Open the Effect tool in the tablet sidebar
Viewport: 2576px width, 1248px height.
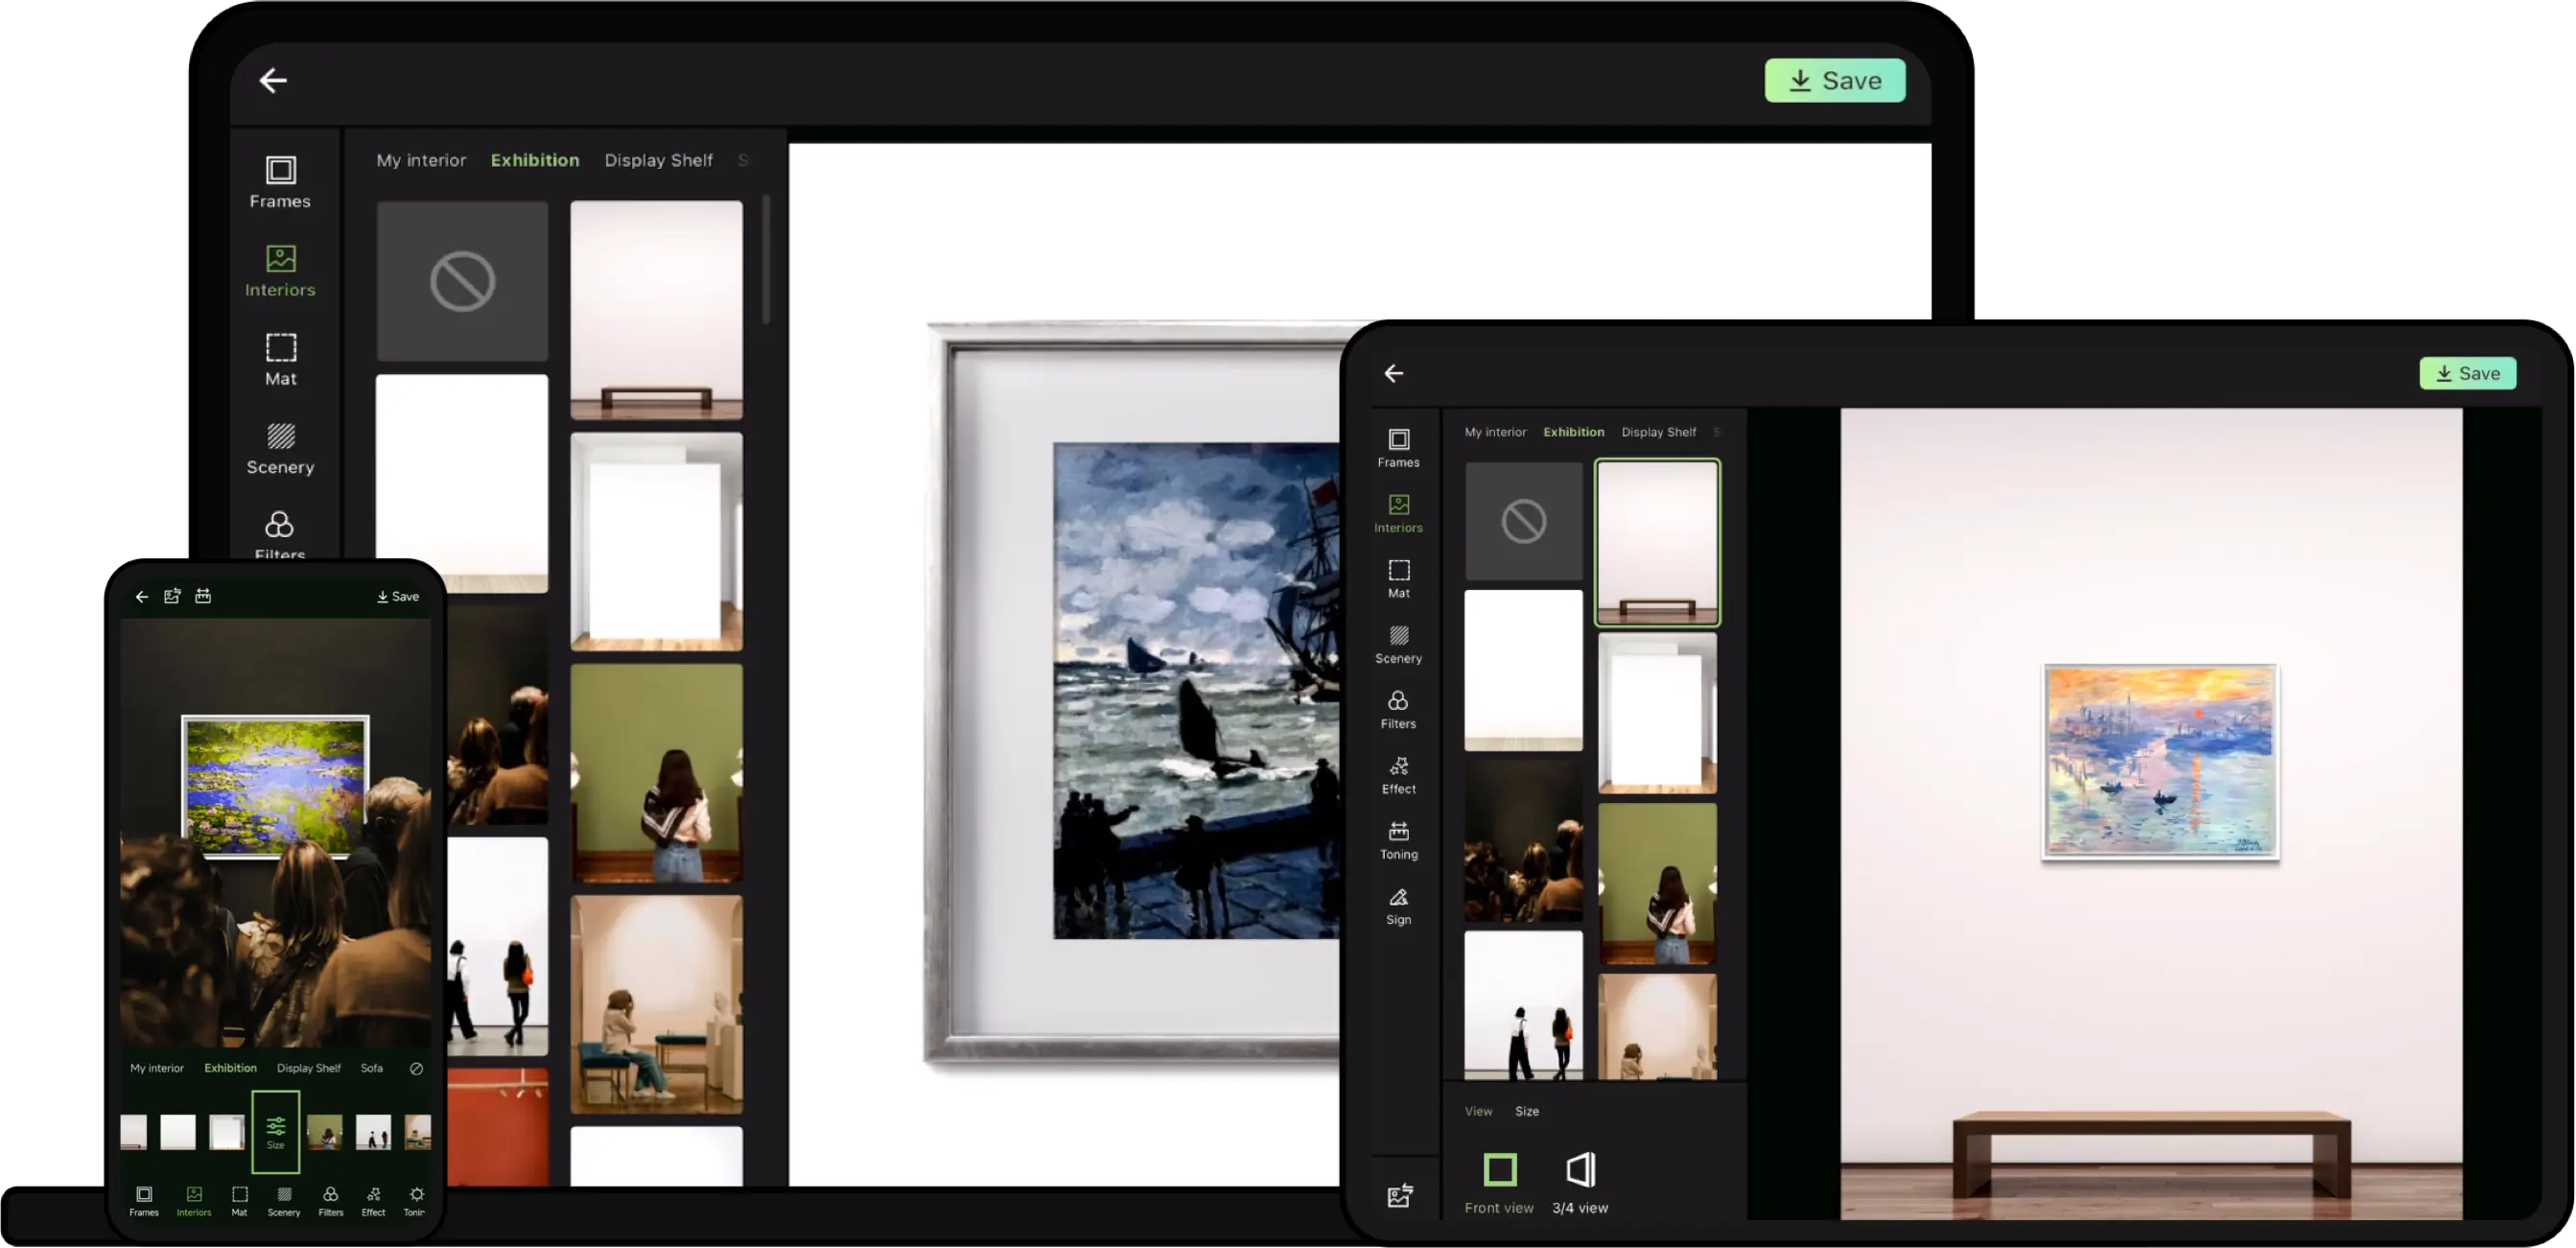[x=1398, y=775]
